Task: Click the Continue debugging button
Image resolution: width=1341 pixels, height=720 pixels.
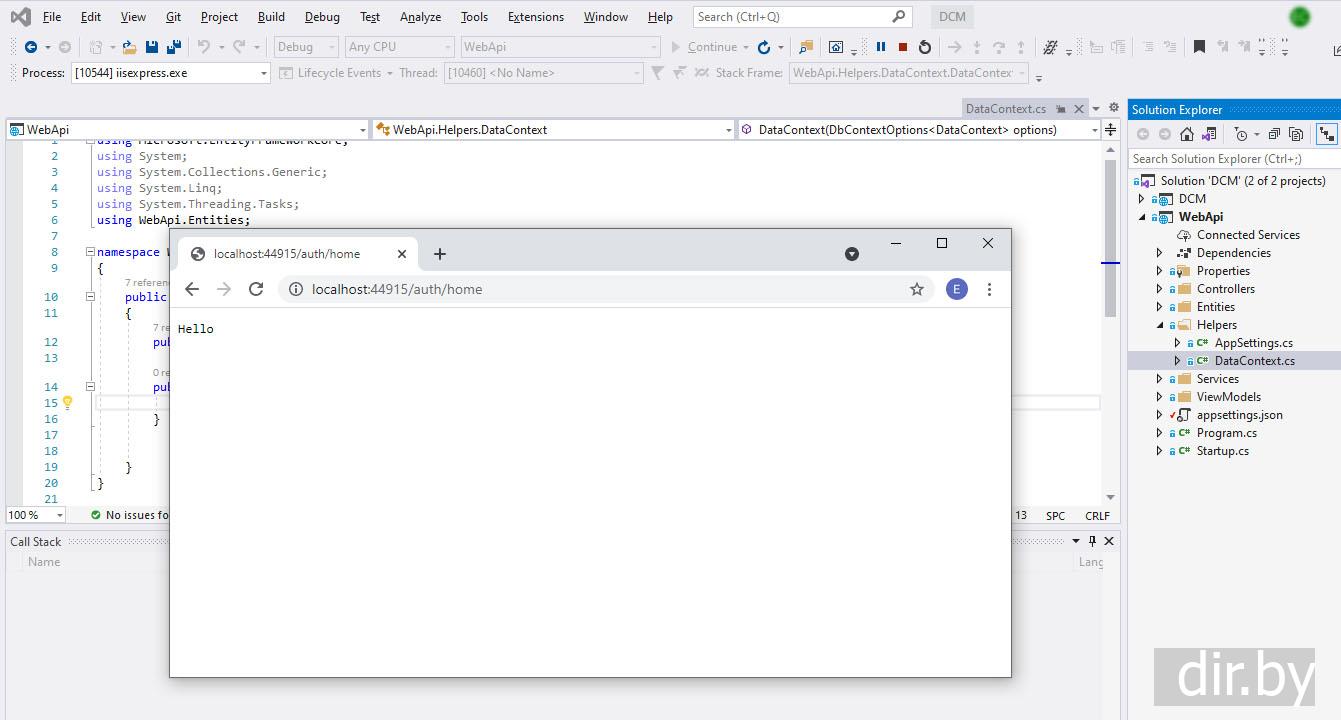Action: click(x=704, y=47)
